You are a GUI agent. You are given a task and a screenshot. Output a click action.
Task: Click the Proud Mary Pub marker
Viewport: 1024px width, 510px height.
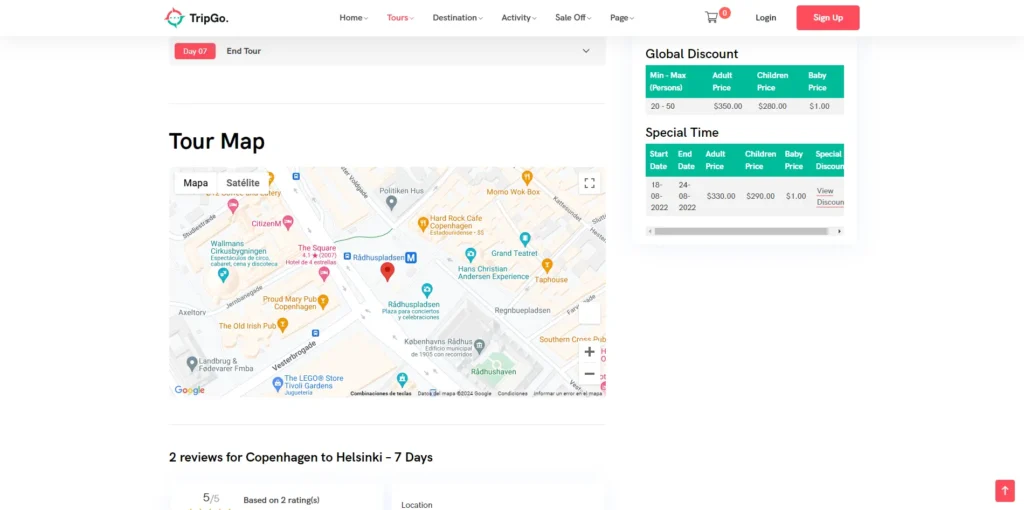[x=323, y=302]
